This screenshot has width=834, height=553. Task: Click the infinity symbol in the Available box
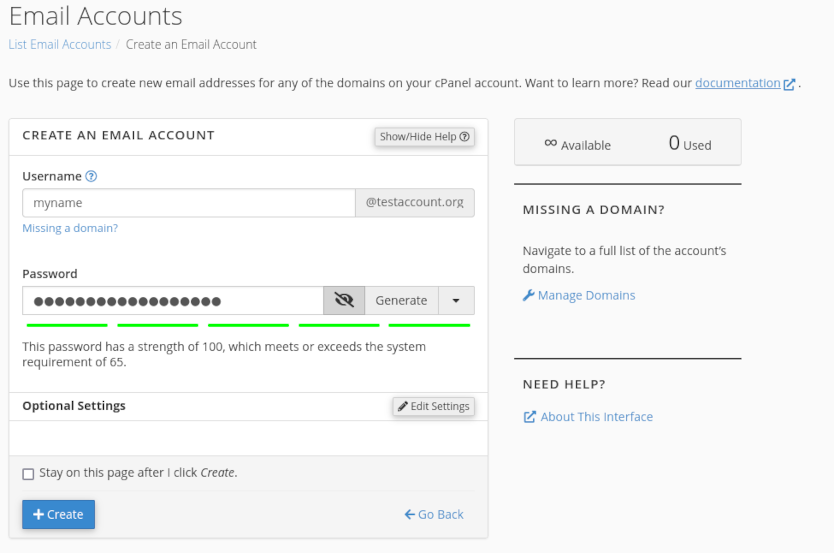coord(550,143)
